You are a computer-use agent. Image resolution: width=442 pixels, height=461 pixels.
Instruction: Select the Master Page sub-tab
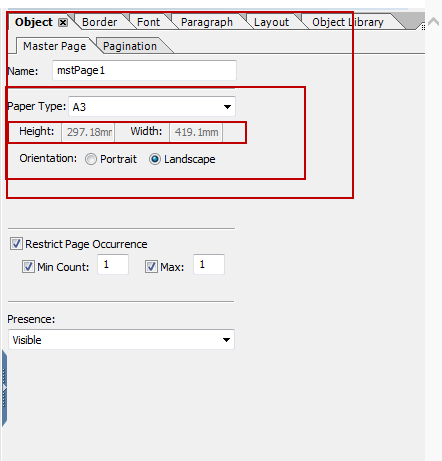54,46
